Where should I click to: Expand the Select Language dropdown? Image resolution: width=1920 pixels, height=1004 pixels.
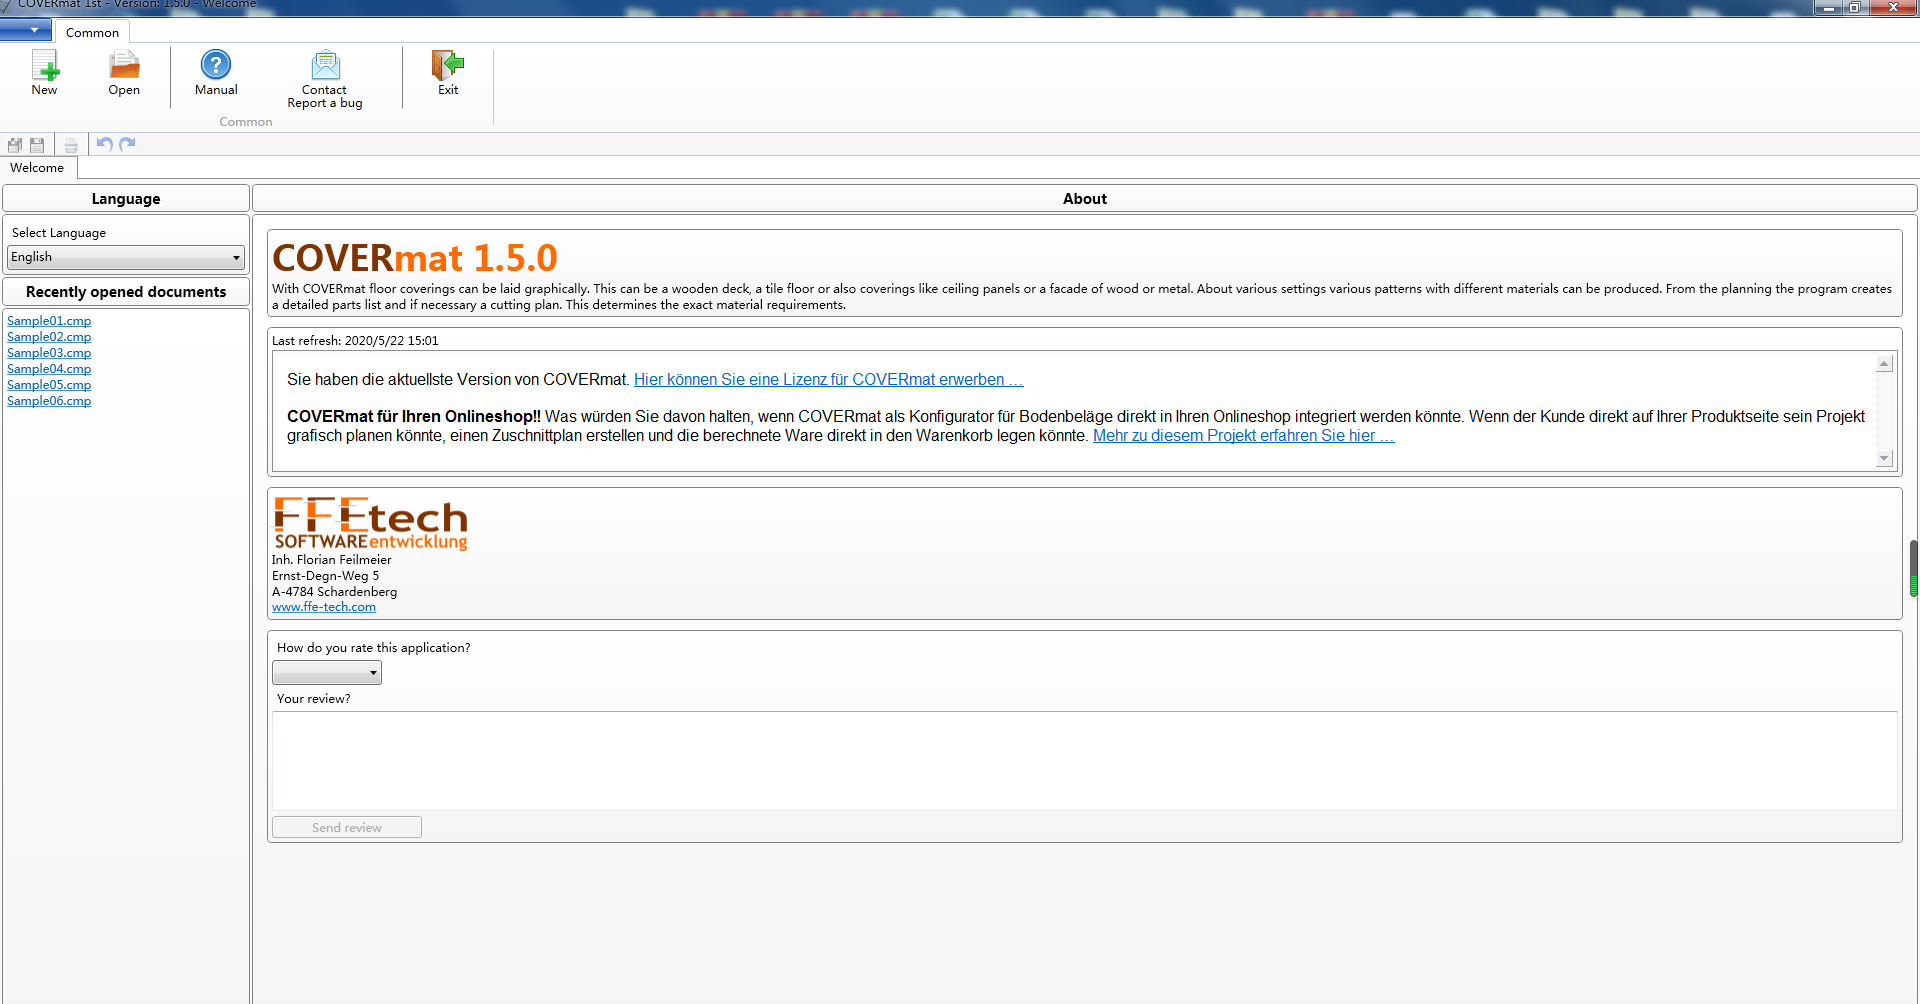click(x=126, y=257)
